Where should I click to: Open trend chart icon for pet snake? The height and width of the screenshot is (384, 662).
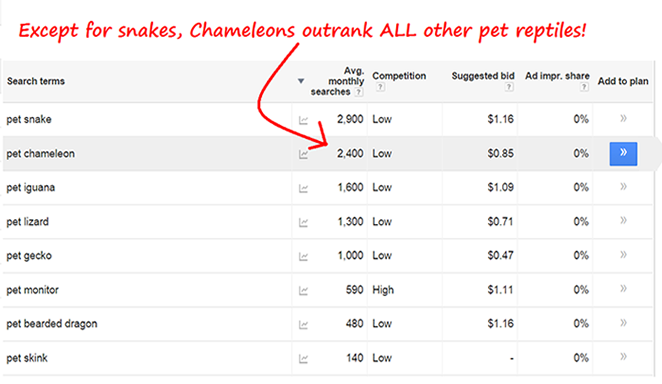coord(303,120)
